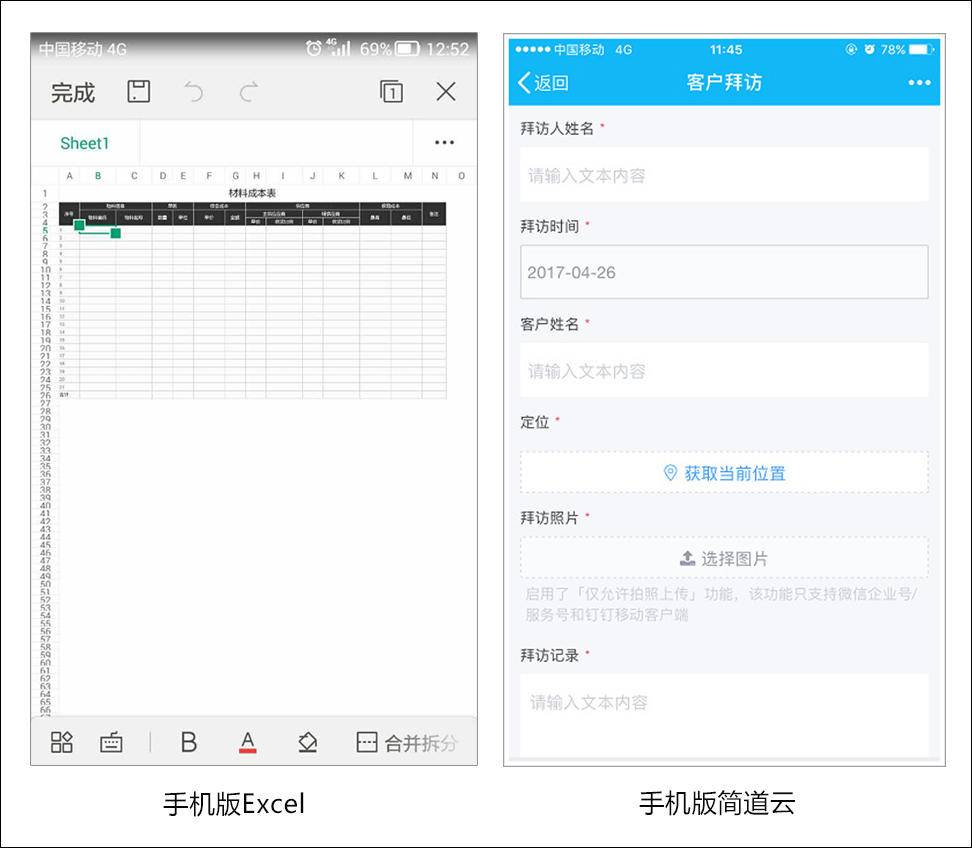Viewport: 972px width, 848px height.
Task: Select column F header
Action: (209, 176)
